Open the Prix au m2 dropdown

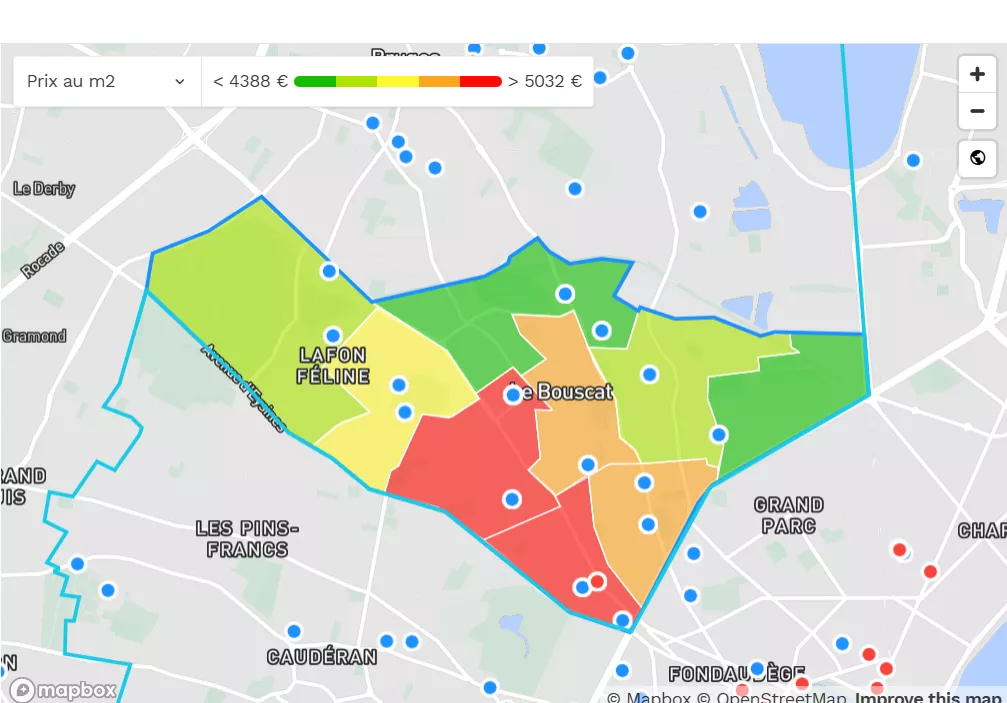click(x=107, y=82)
